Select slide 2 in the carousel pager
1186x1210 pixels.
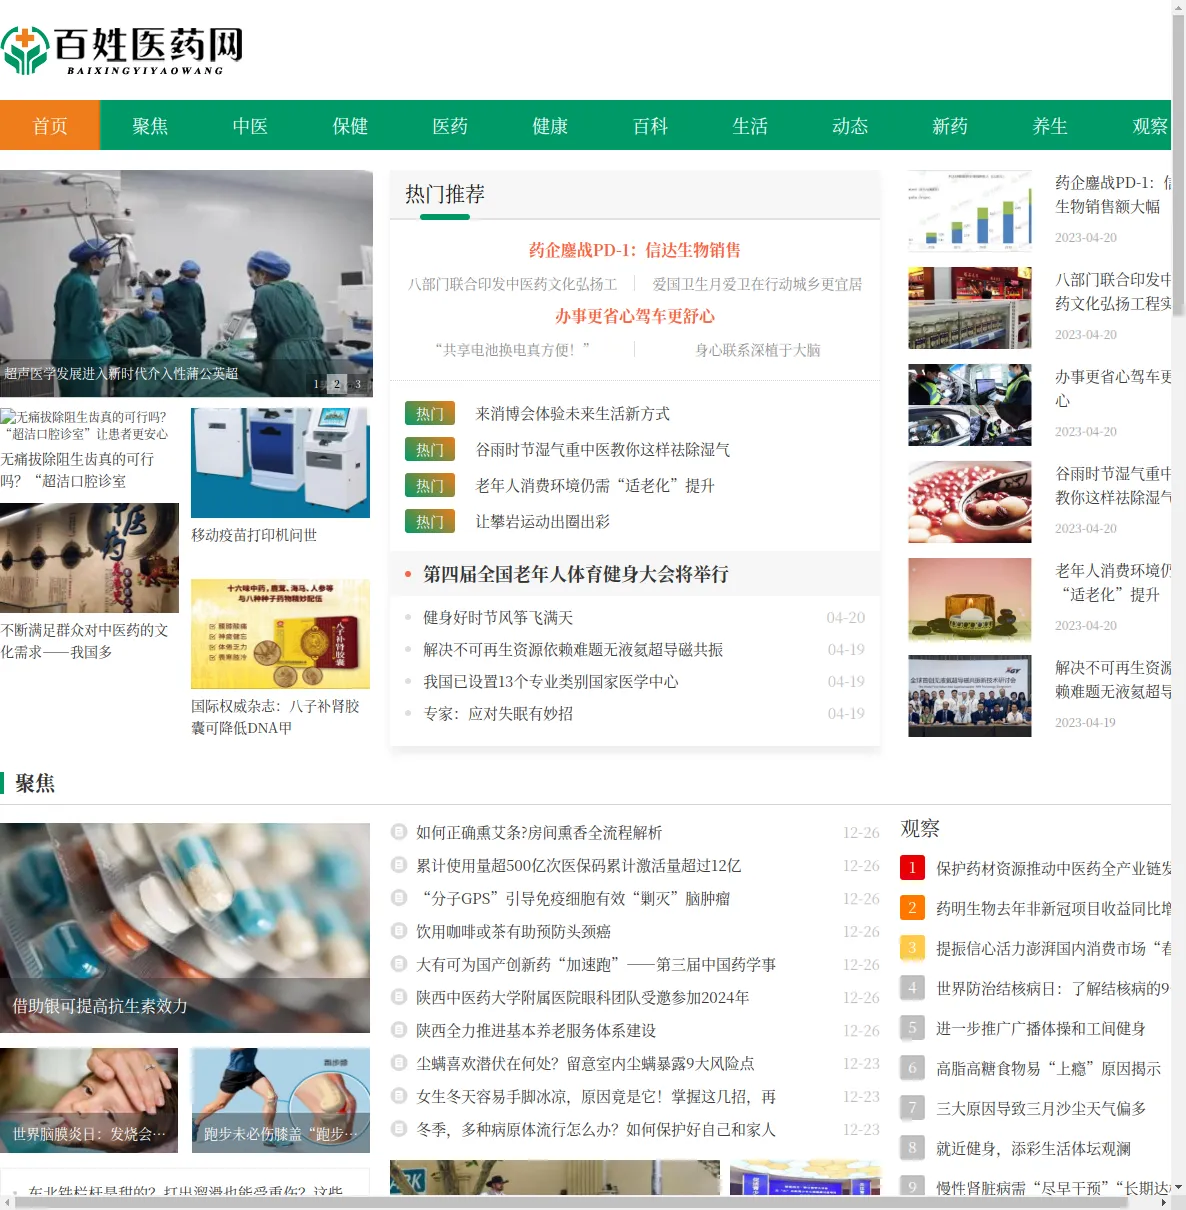click(x=337, y=384)
